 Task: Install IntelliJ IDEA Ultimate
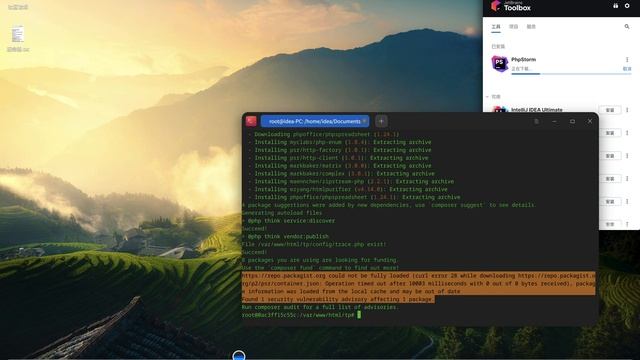tap(610, 110)
